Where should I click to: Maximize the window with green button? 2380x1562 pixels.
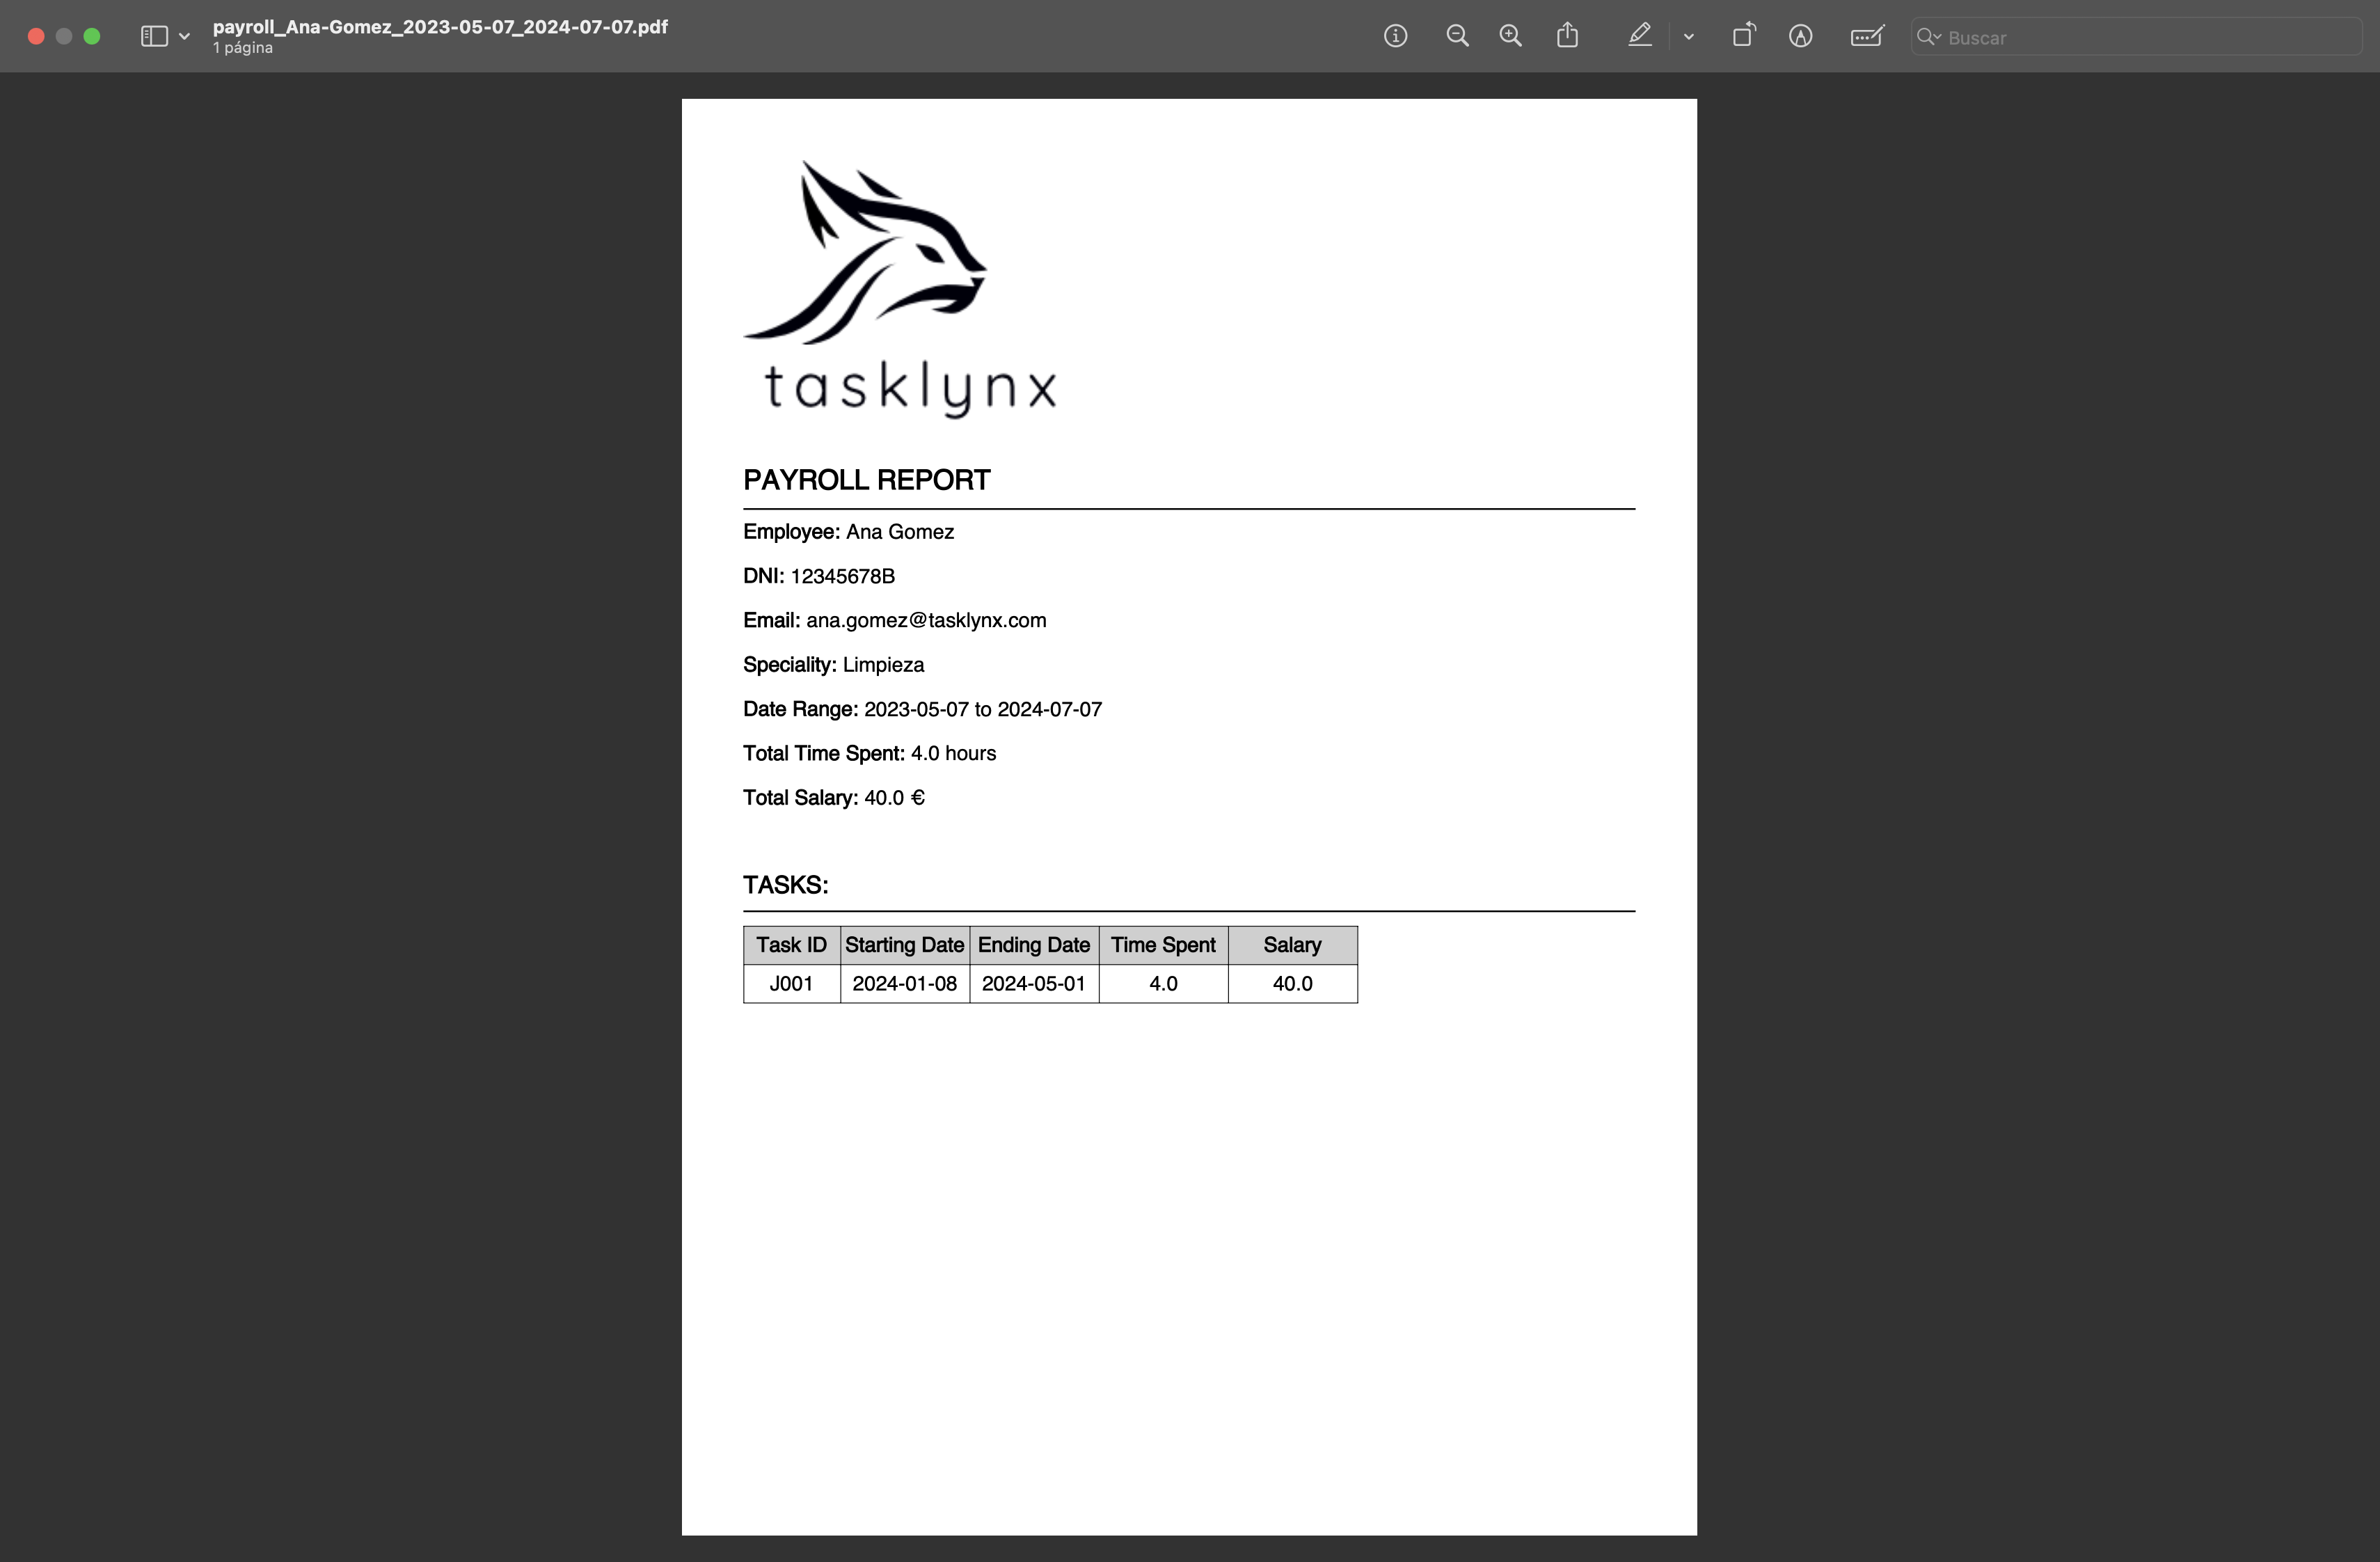pyautogui.click(x=92, y=37)
